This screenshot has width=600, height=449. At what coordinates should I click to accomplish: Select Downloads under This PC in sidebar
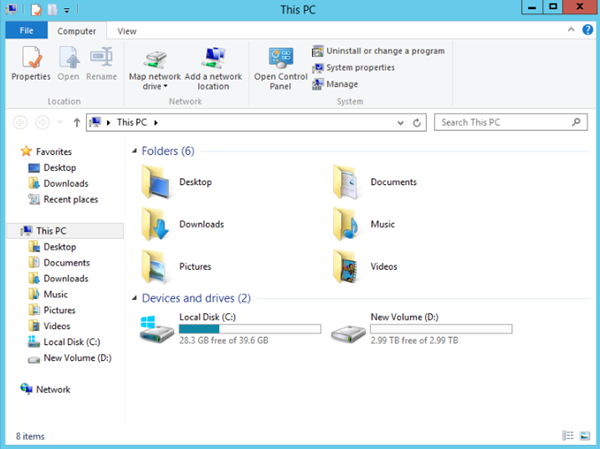click(x=58, y=279)
